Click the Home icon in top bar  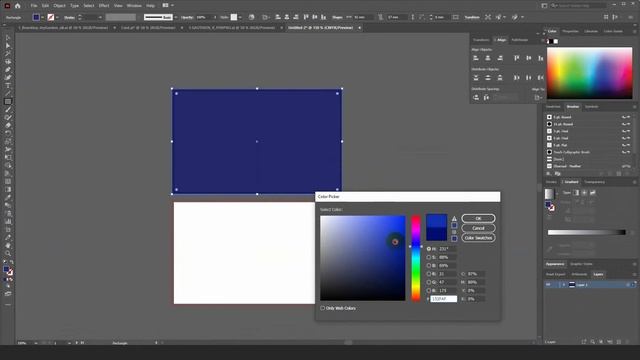click(x=18, y=6)
